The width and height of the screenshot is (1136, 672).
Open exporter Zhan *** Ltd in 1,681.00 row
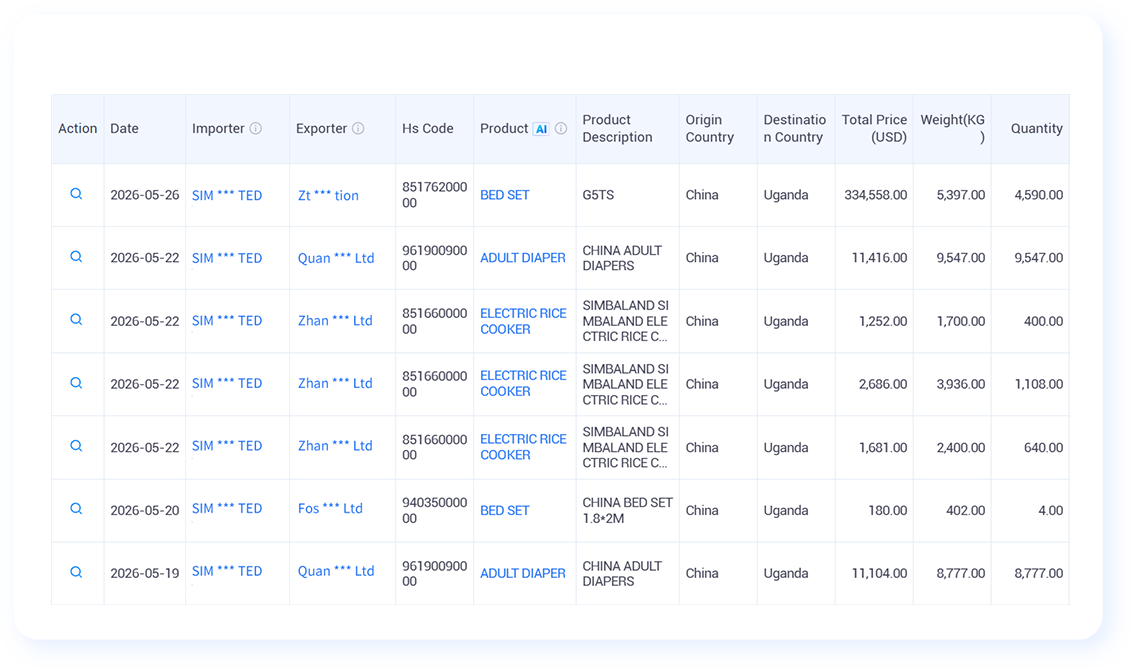point(335,446)
